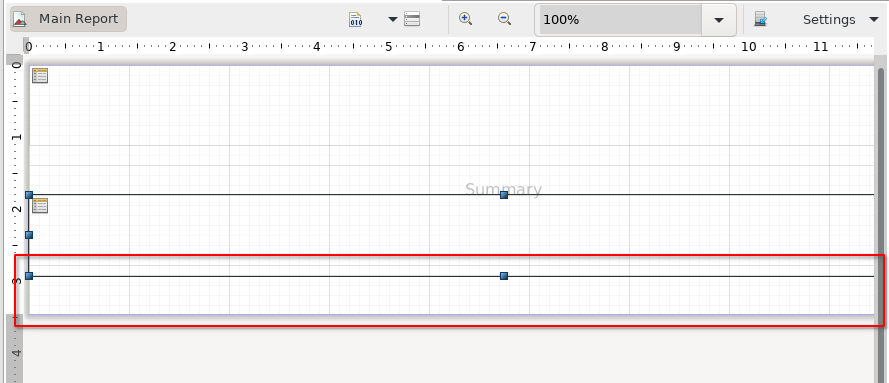Click the bottom center selection handle
The width and height of the screenshot is (889, 383).
pyautogui.click(x=503, y=276)
